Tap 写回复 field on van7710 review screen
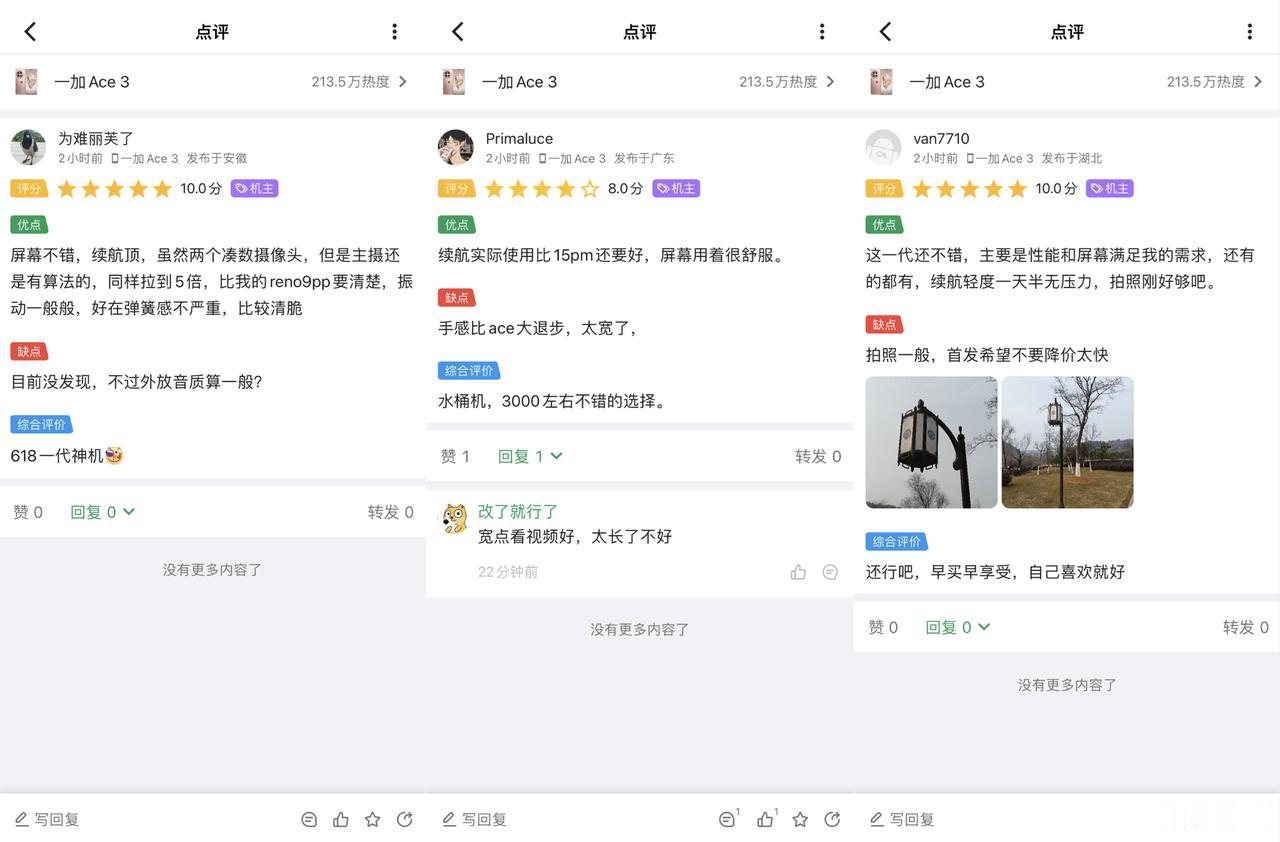1280x842 pixels. (x=902, y=820)
